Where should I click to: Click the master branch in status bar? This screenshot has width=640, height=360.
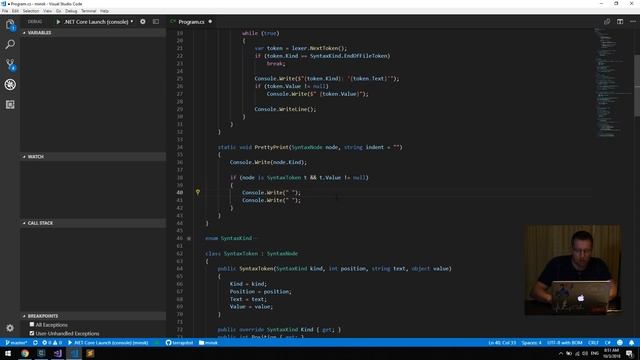pos(16,342)
